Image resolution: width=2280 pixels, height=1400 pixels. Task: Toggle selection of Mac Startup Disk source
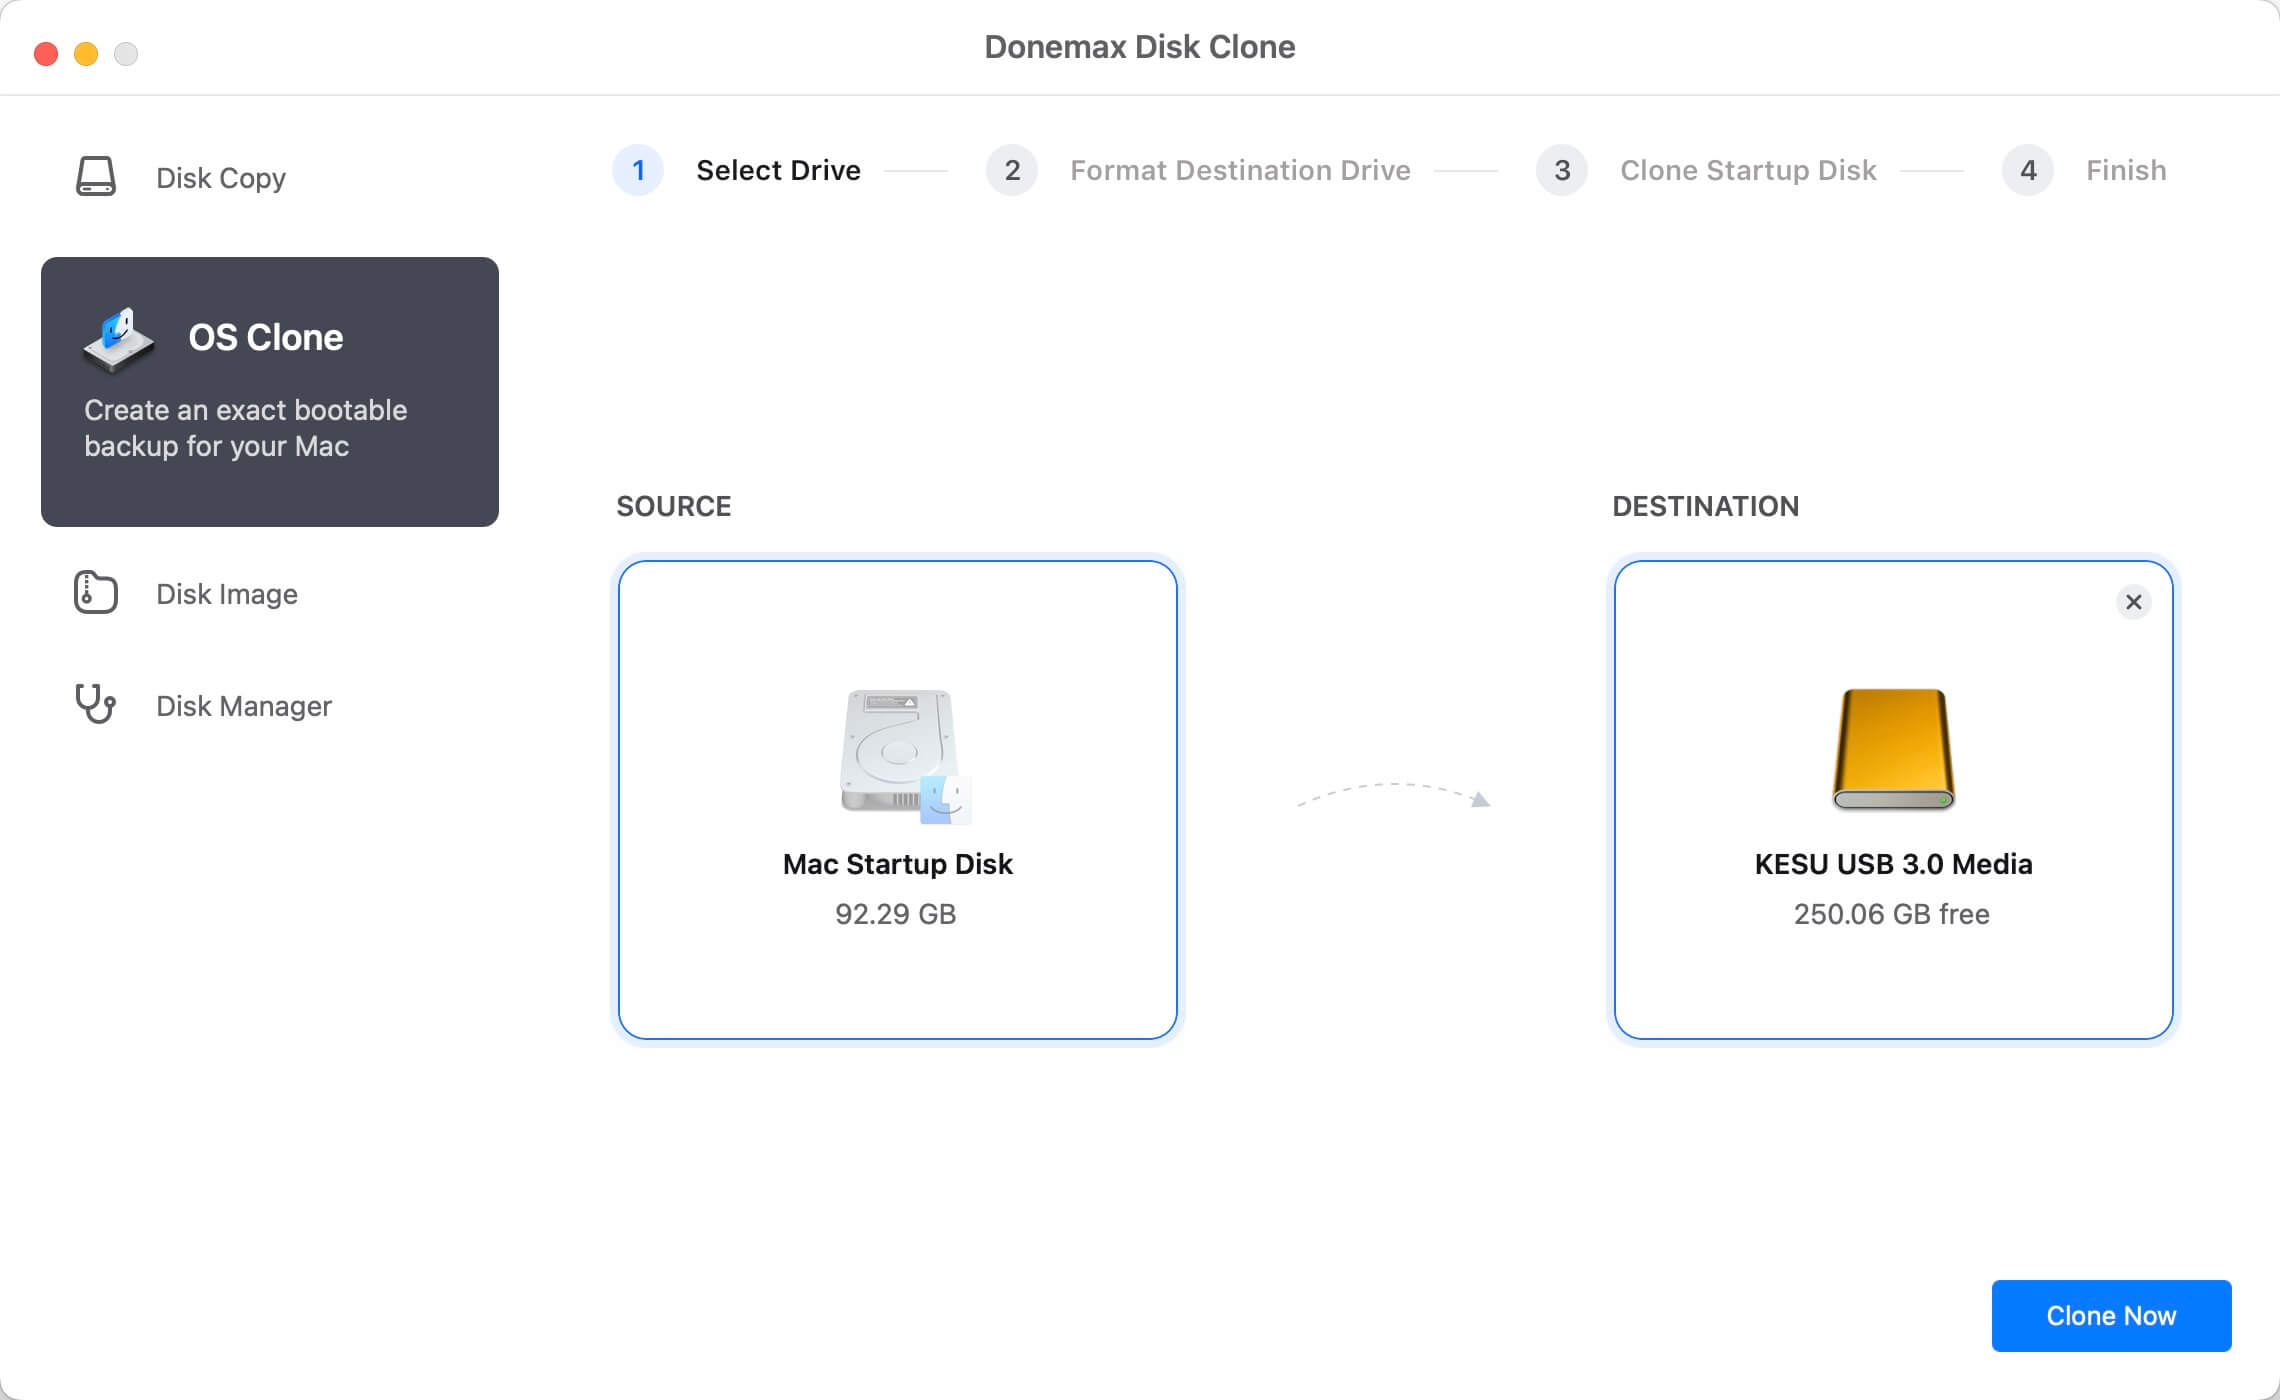point(897,799)
